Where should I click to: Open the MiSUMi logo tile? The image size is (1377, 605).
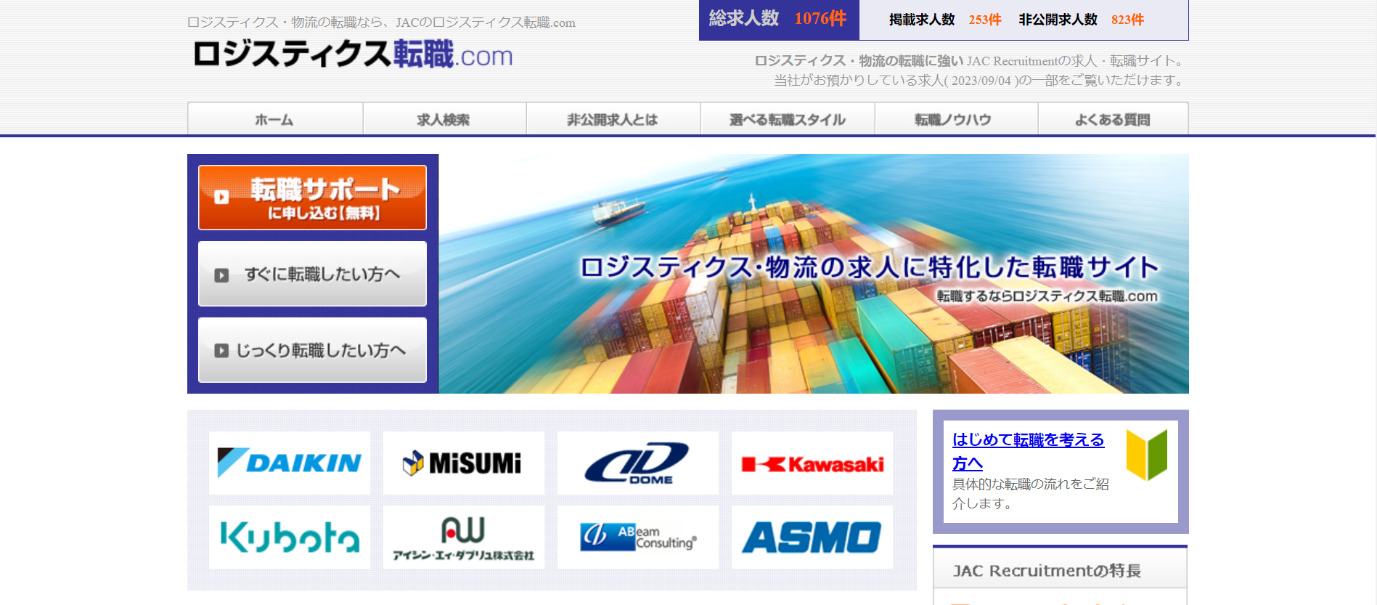point(463,463)
